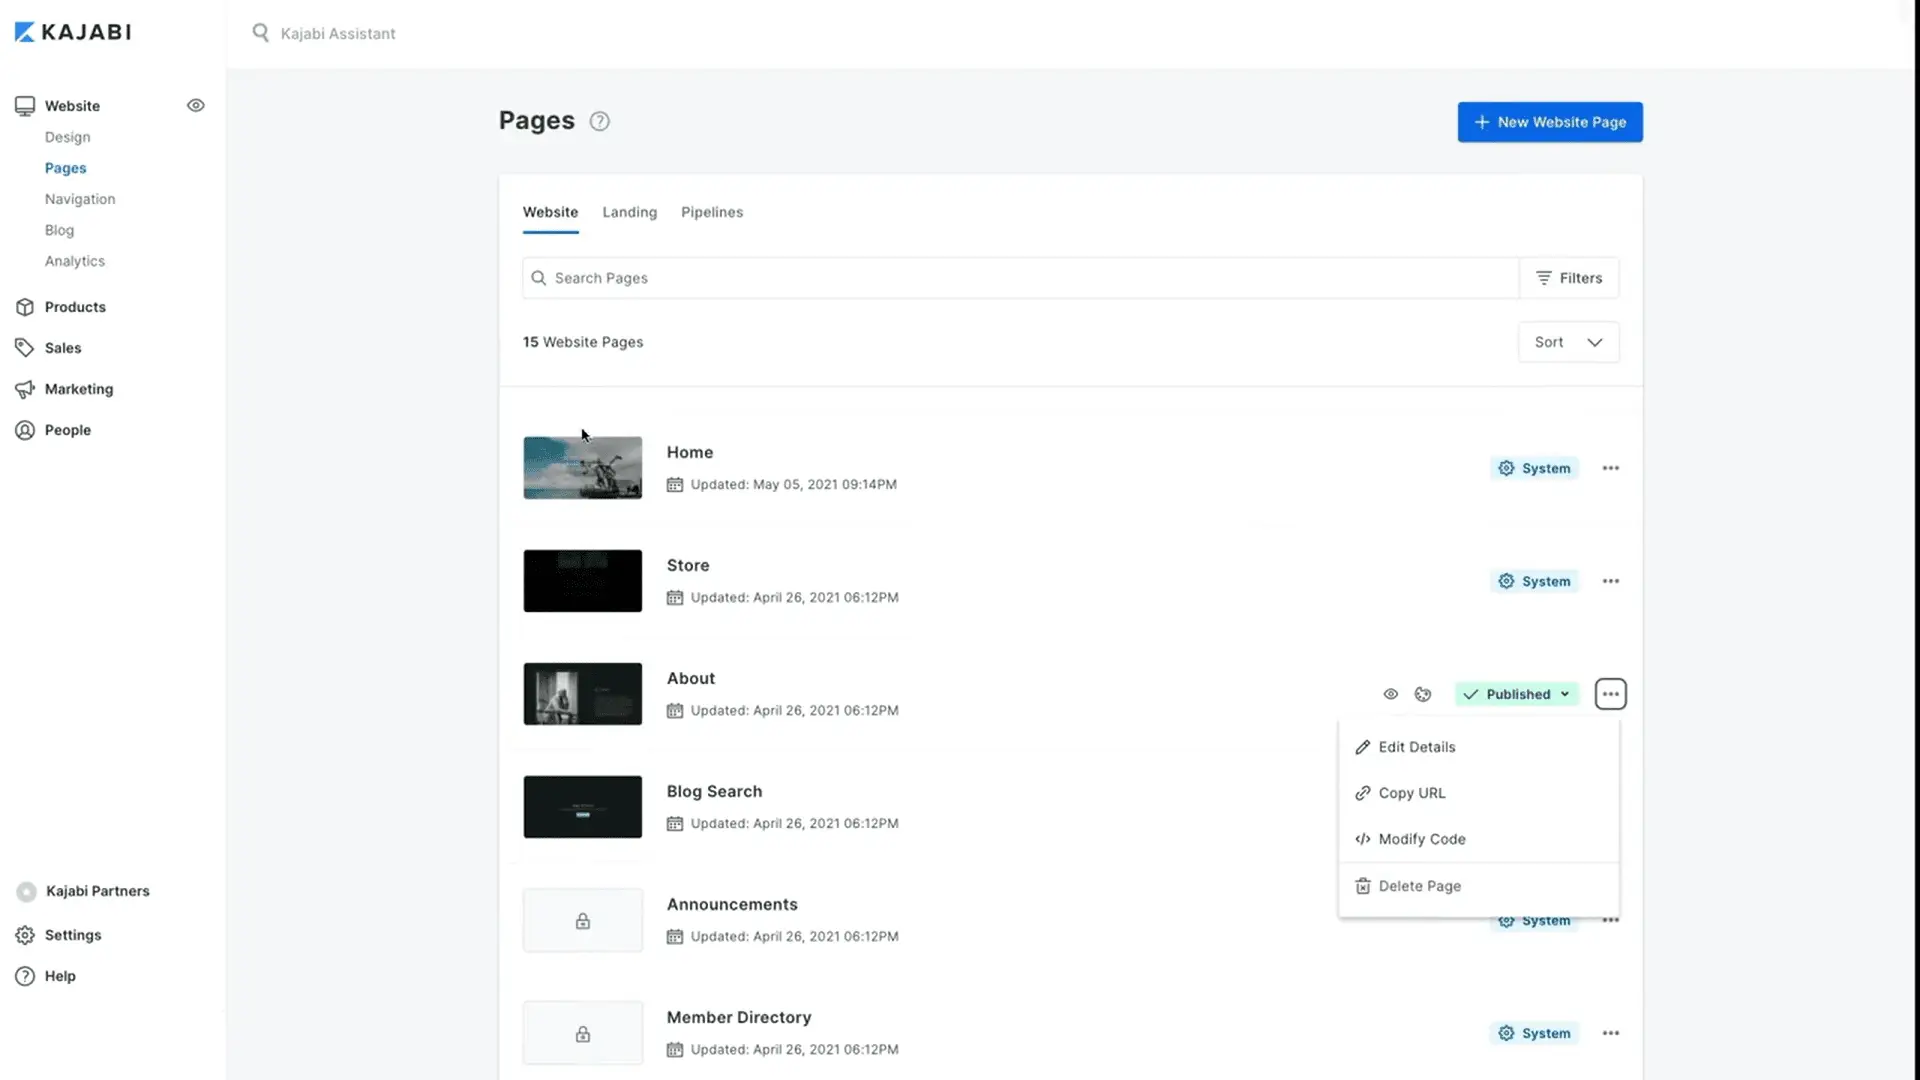Click the People sidebar icon

[x=25, y=430]
